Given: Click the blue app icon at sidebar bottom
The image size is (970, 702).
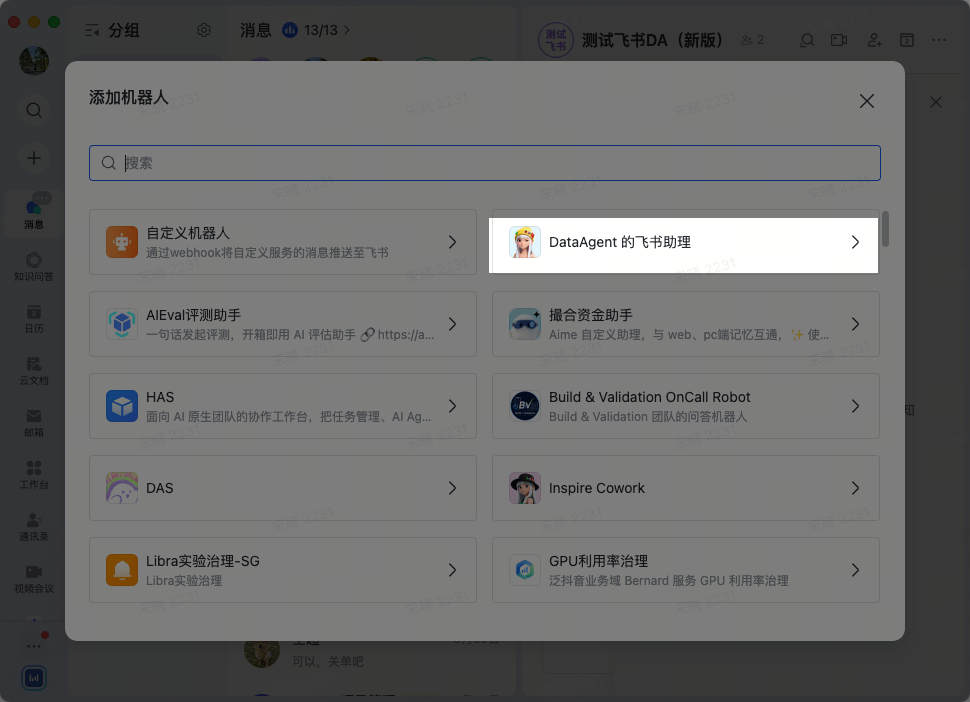Looking at the screenshot, I should (34, 678).
